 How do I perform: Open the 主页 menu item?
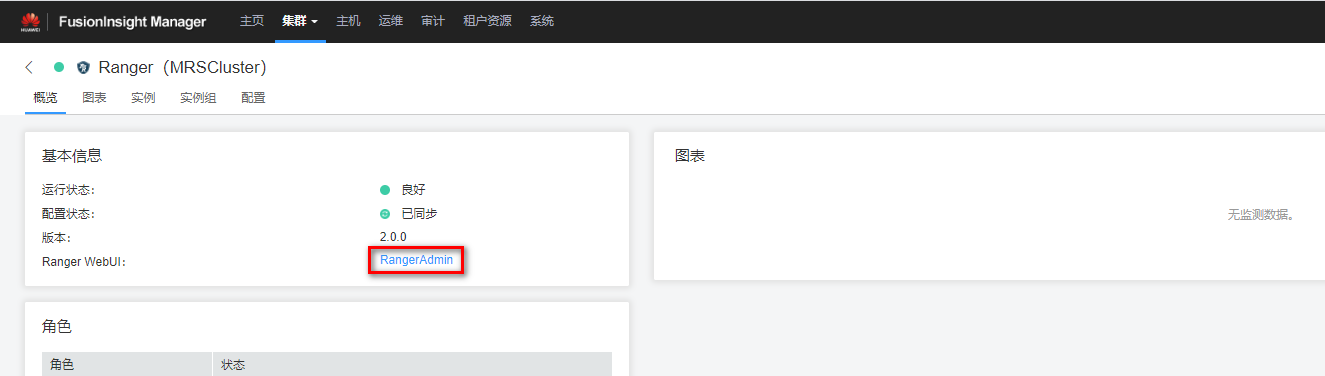(x=252, y=21)
